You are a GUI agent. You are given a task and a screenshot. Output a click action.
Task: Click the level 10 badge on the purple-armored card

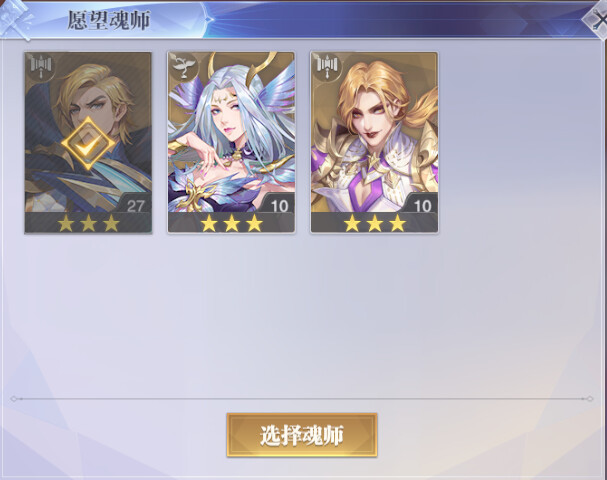(422, 205)
